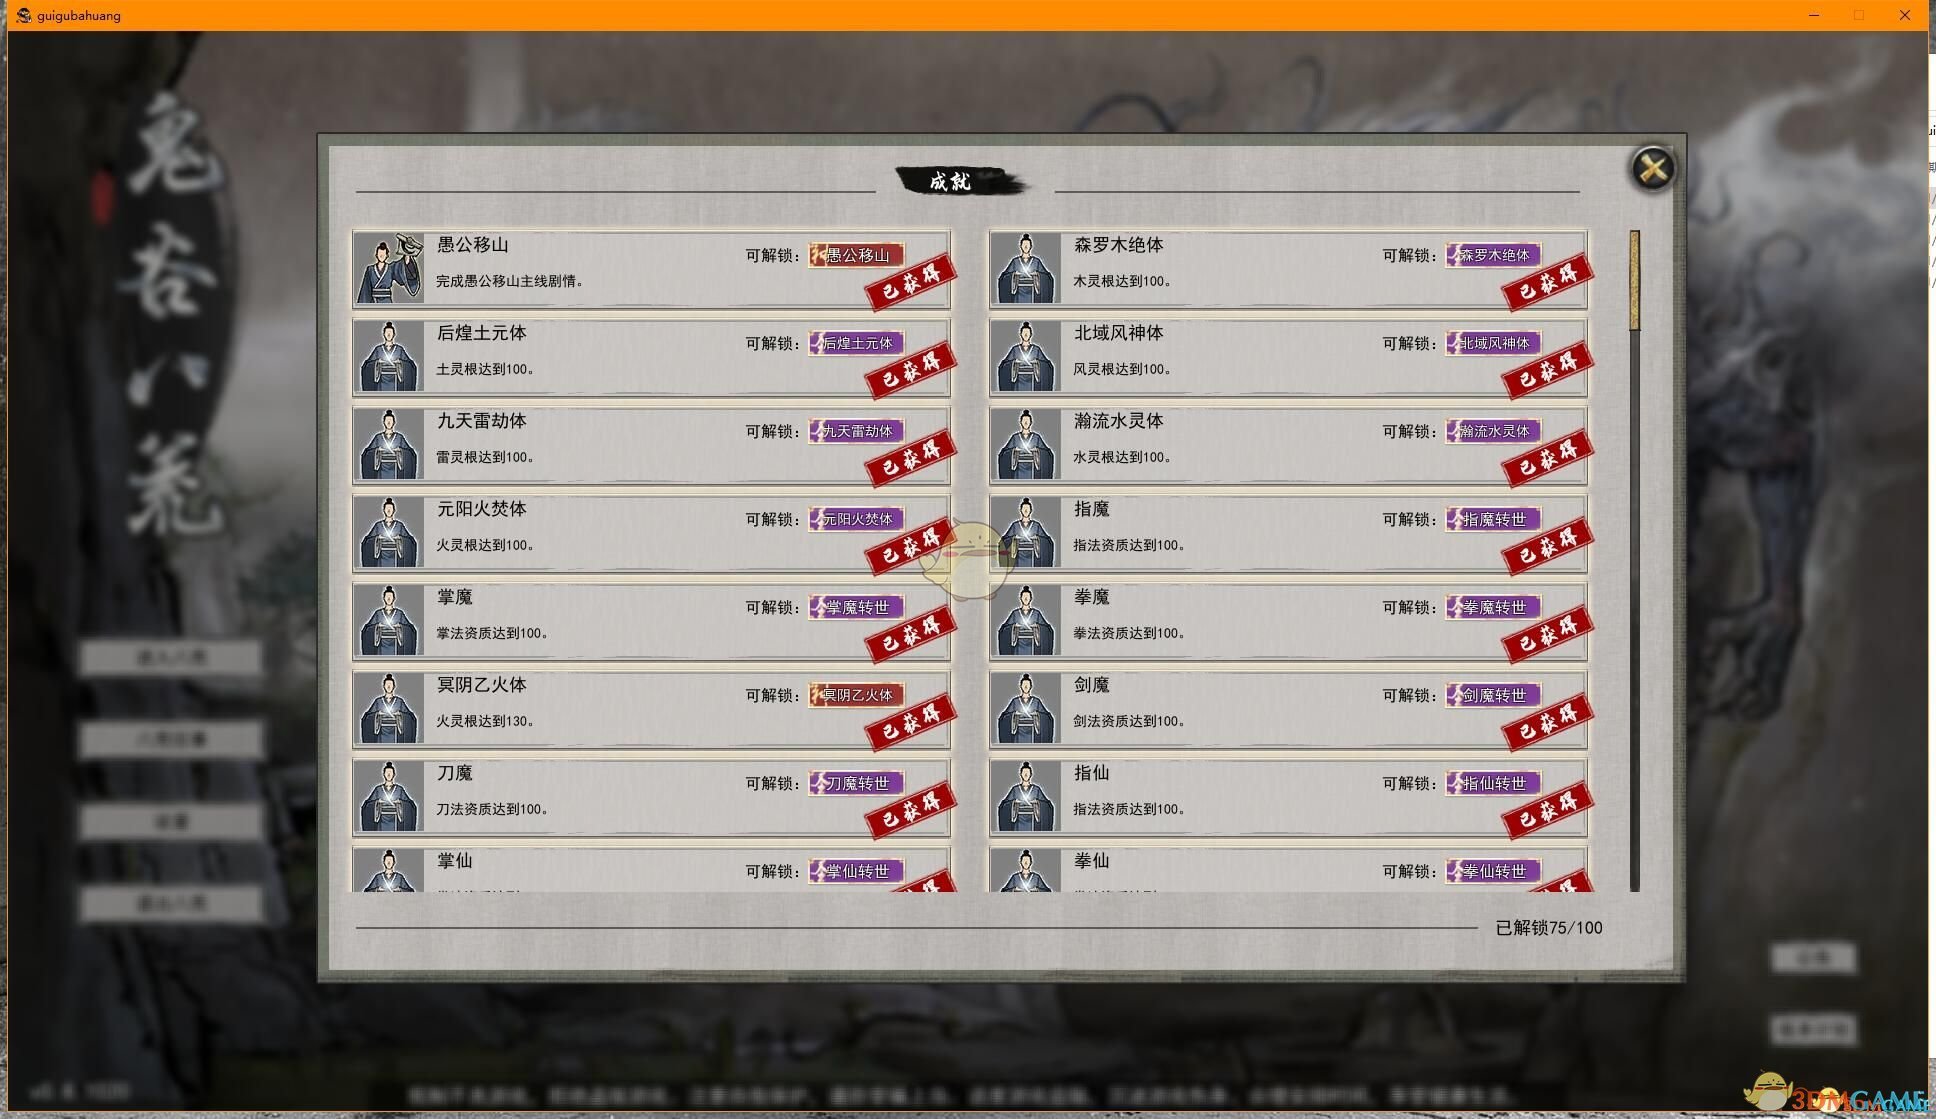Click the 冥阴乙火体 red unlock badge
The width and height of the screenshot is (1936, 1119).
click(x=856, y=695)
